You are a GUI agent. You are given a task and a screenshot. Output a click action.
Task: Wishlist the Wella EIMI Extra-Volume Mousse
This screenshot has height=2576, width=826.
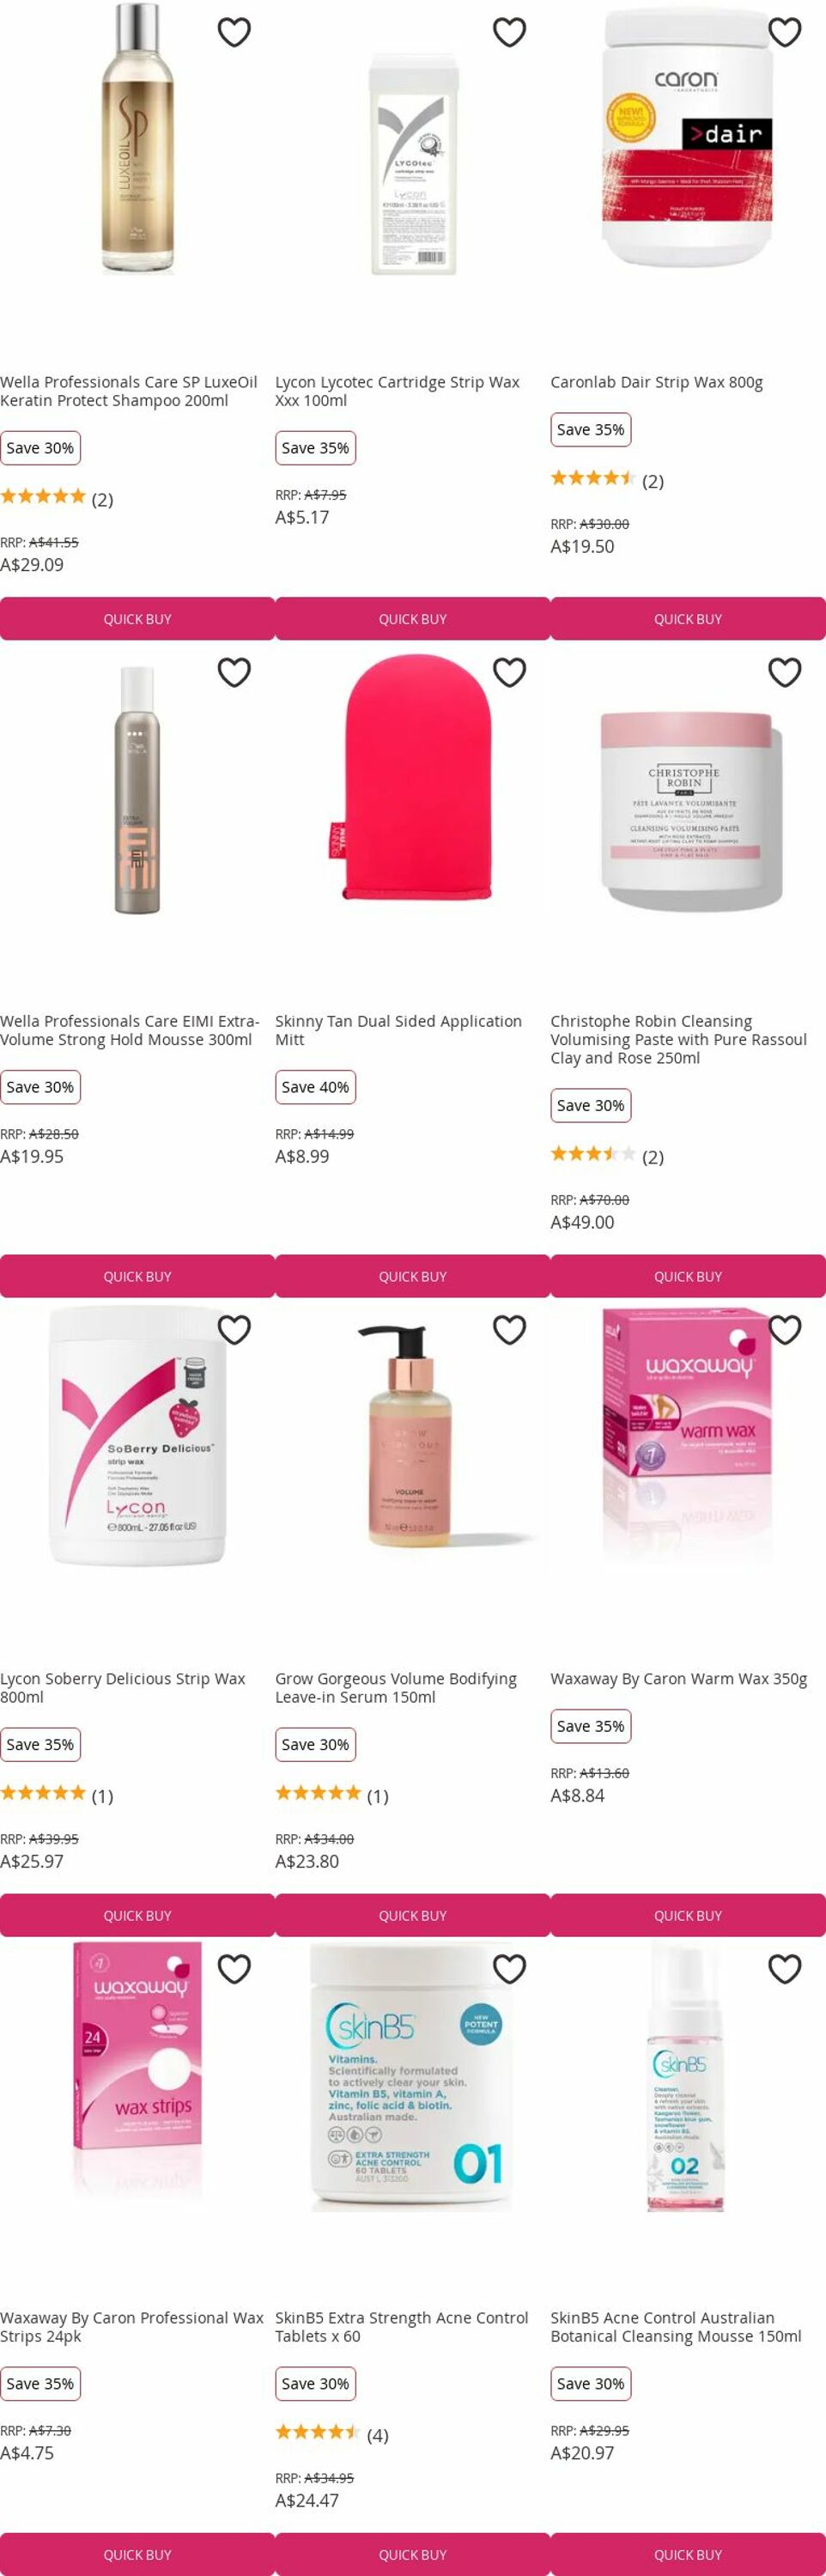pos(234,672)
